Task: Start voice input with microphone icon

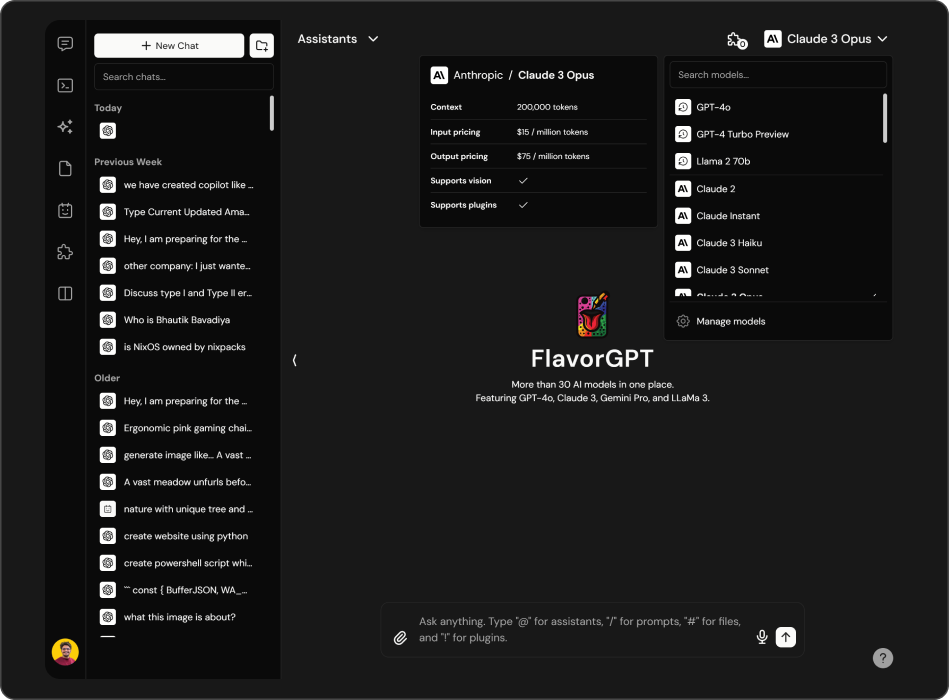Action: tap(762, 636)
